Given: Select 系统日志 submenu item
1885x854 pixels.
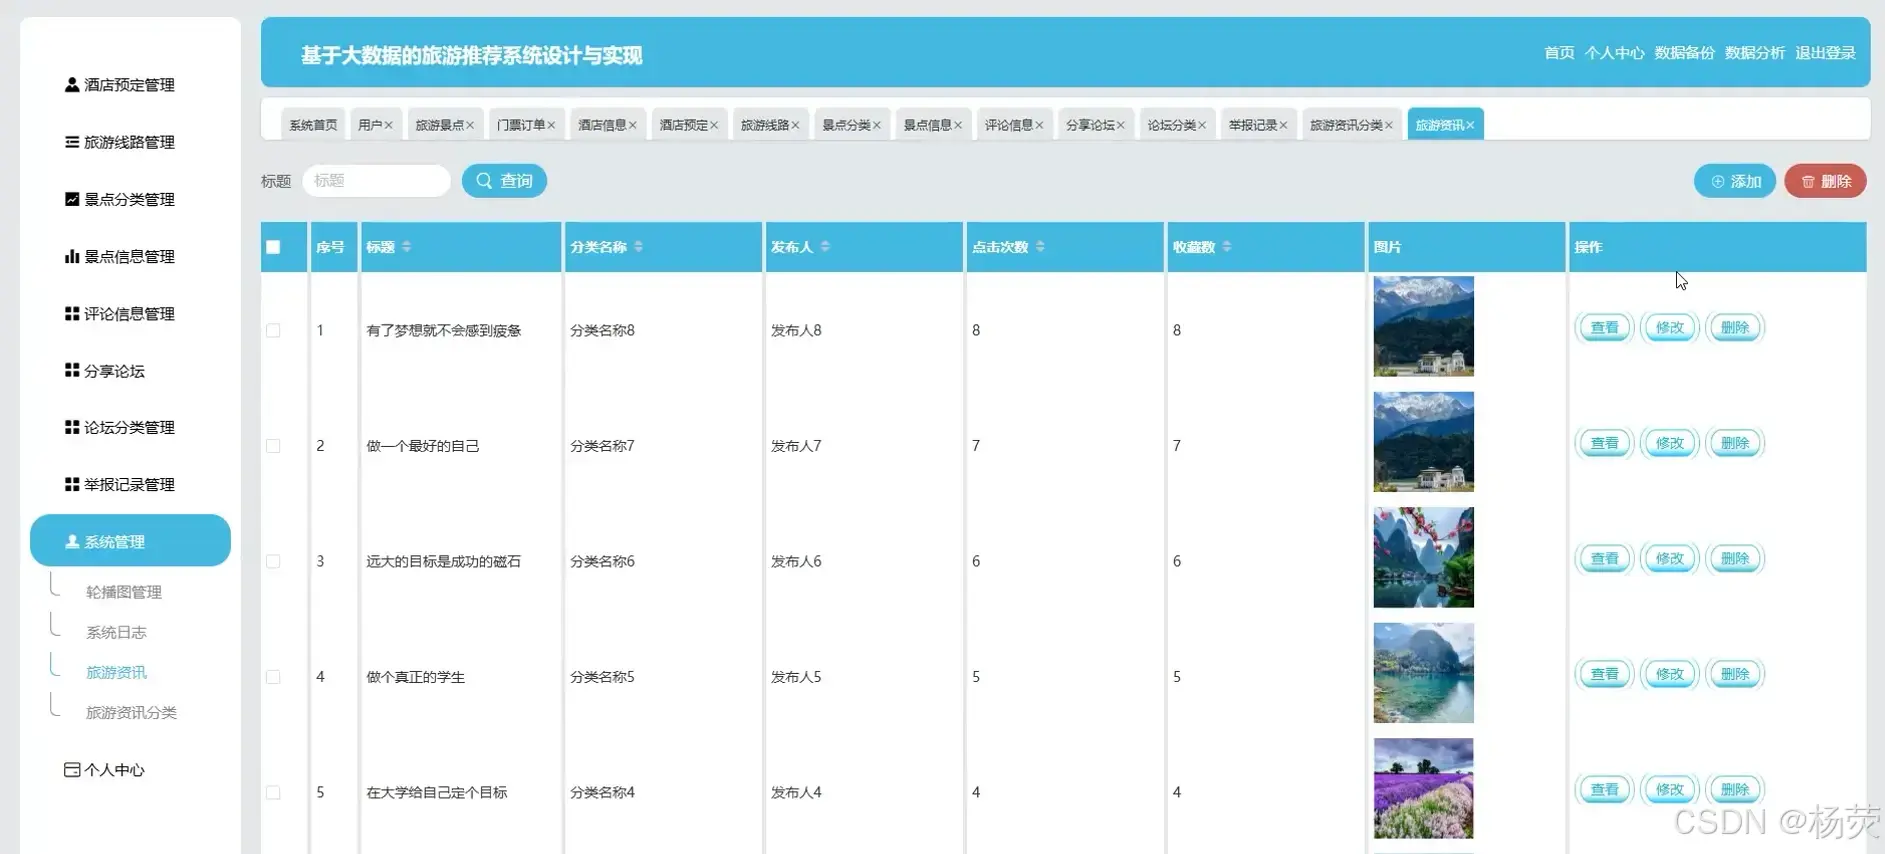Looking at the screenshot, I should 116,632.
